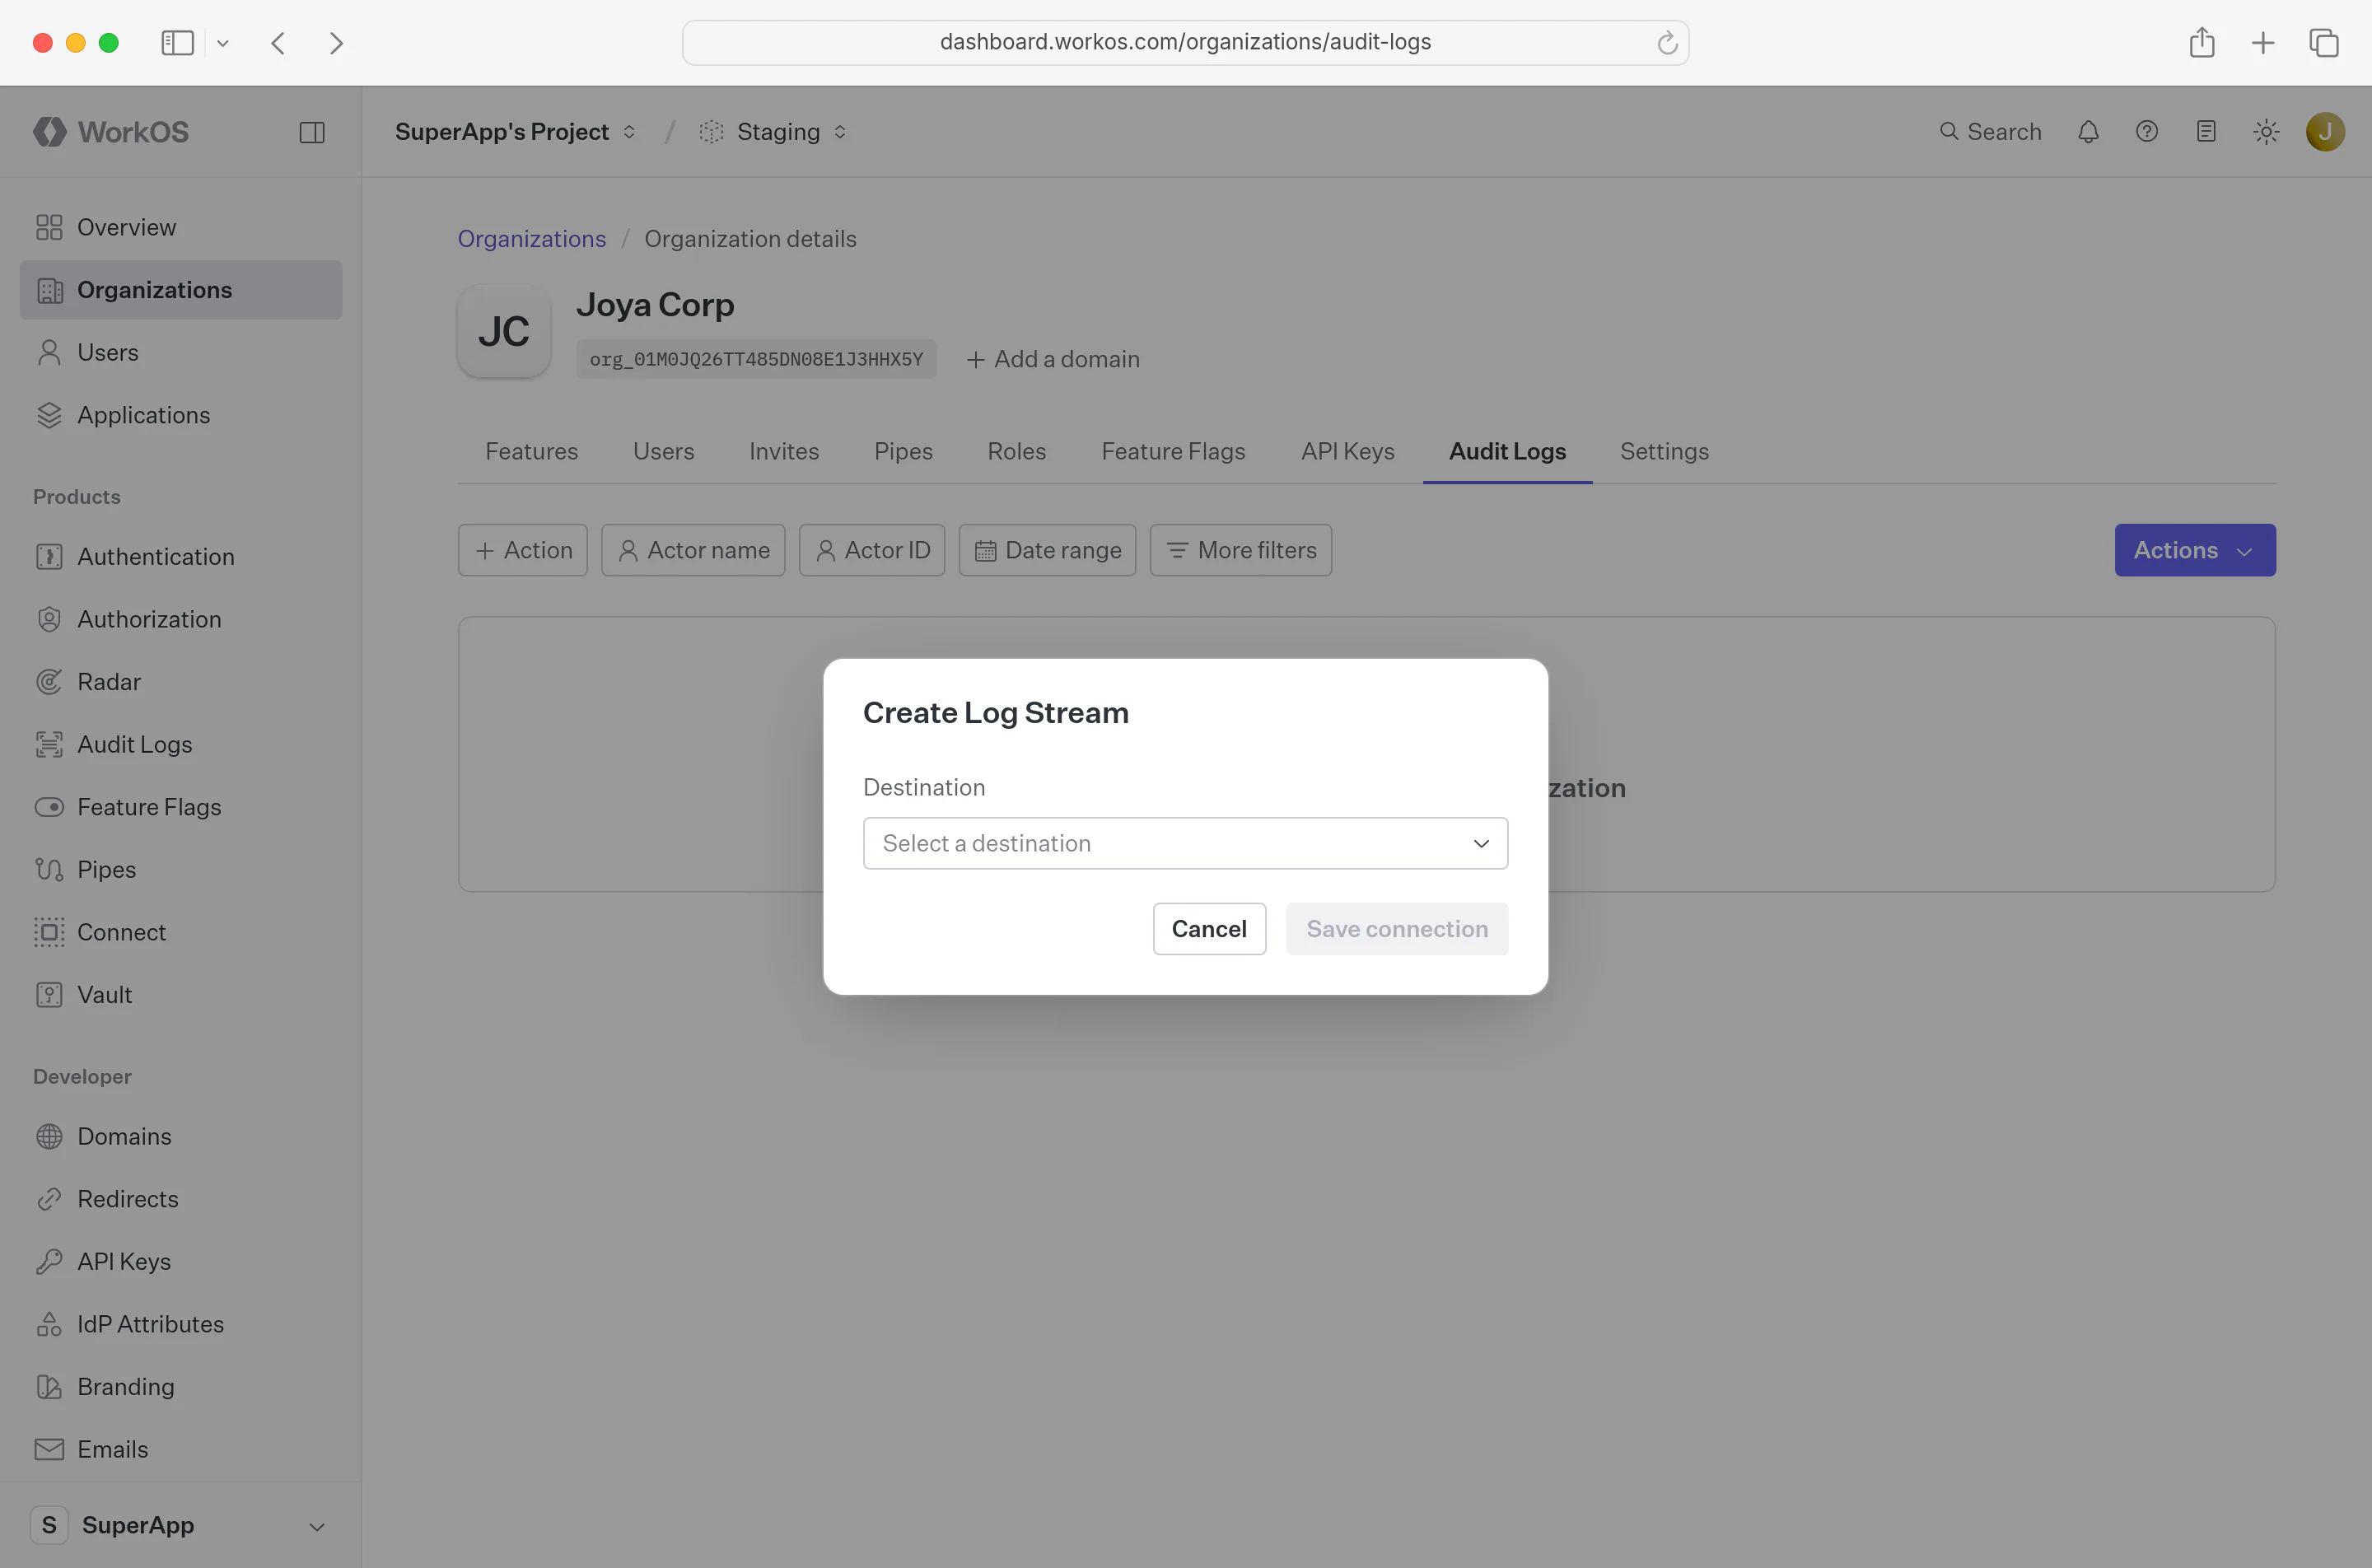The height and width of the screenshot is (1568, 2372).
Task: Switch to the organization Users tab
Action: [x=663, y=451]
